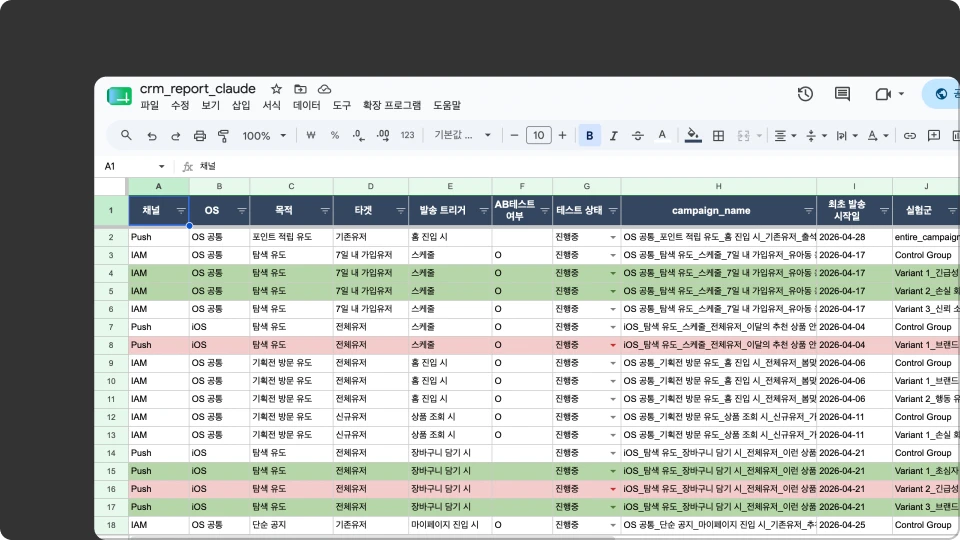Star the crm_report_claude document
Image resolution: width=960 pixels, height=540 pixels.
click(x=276, y=89)
